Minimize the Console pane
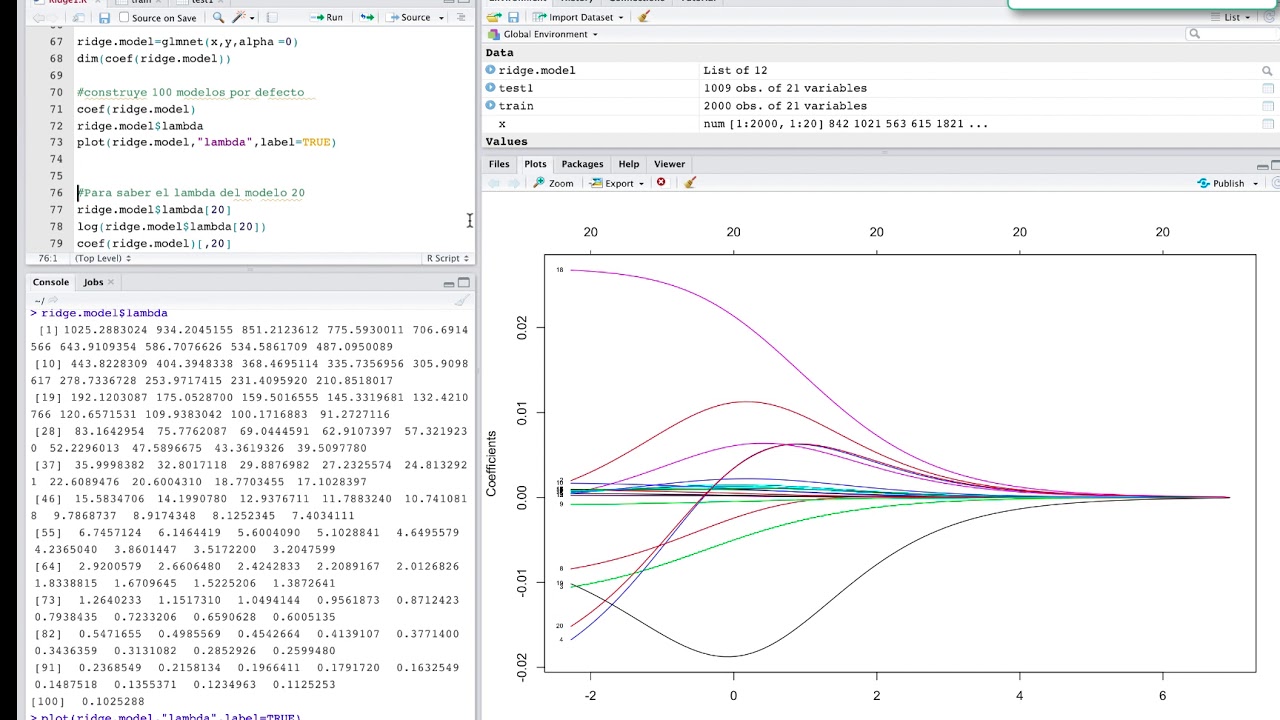Image resolution: width=1280 pixels, height=720 pixels. [x=449, y=283]
